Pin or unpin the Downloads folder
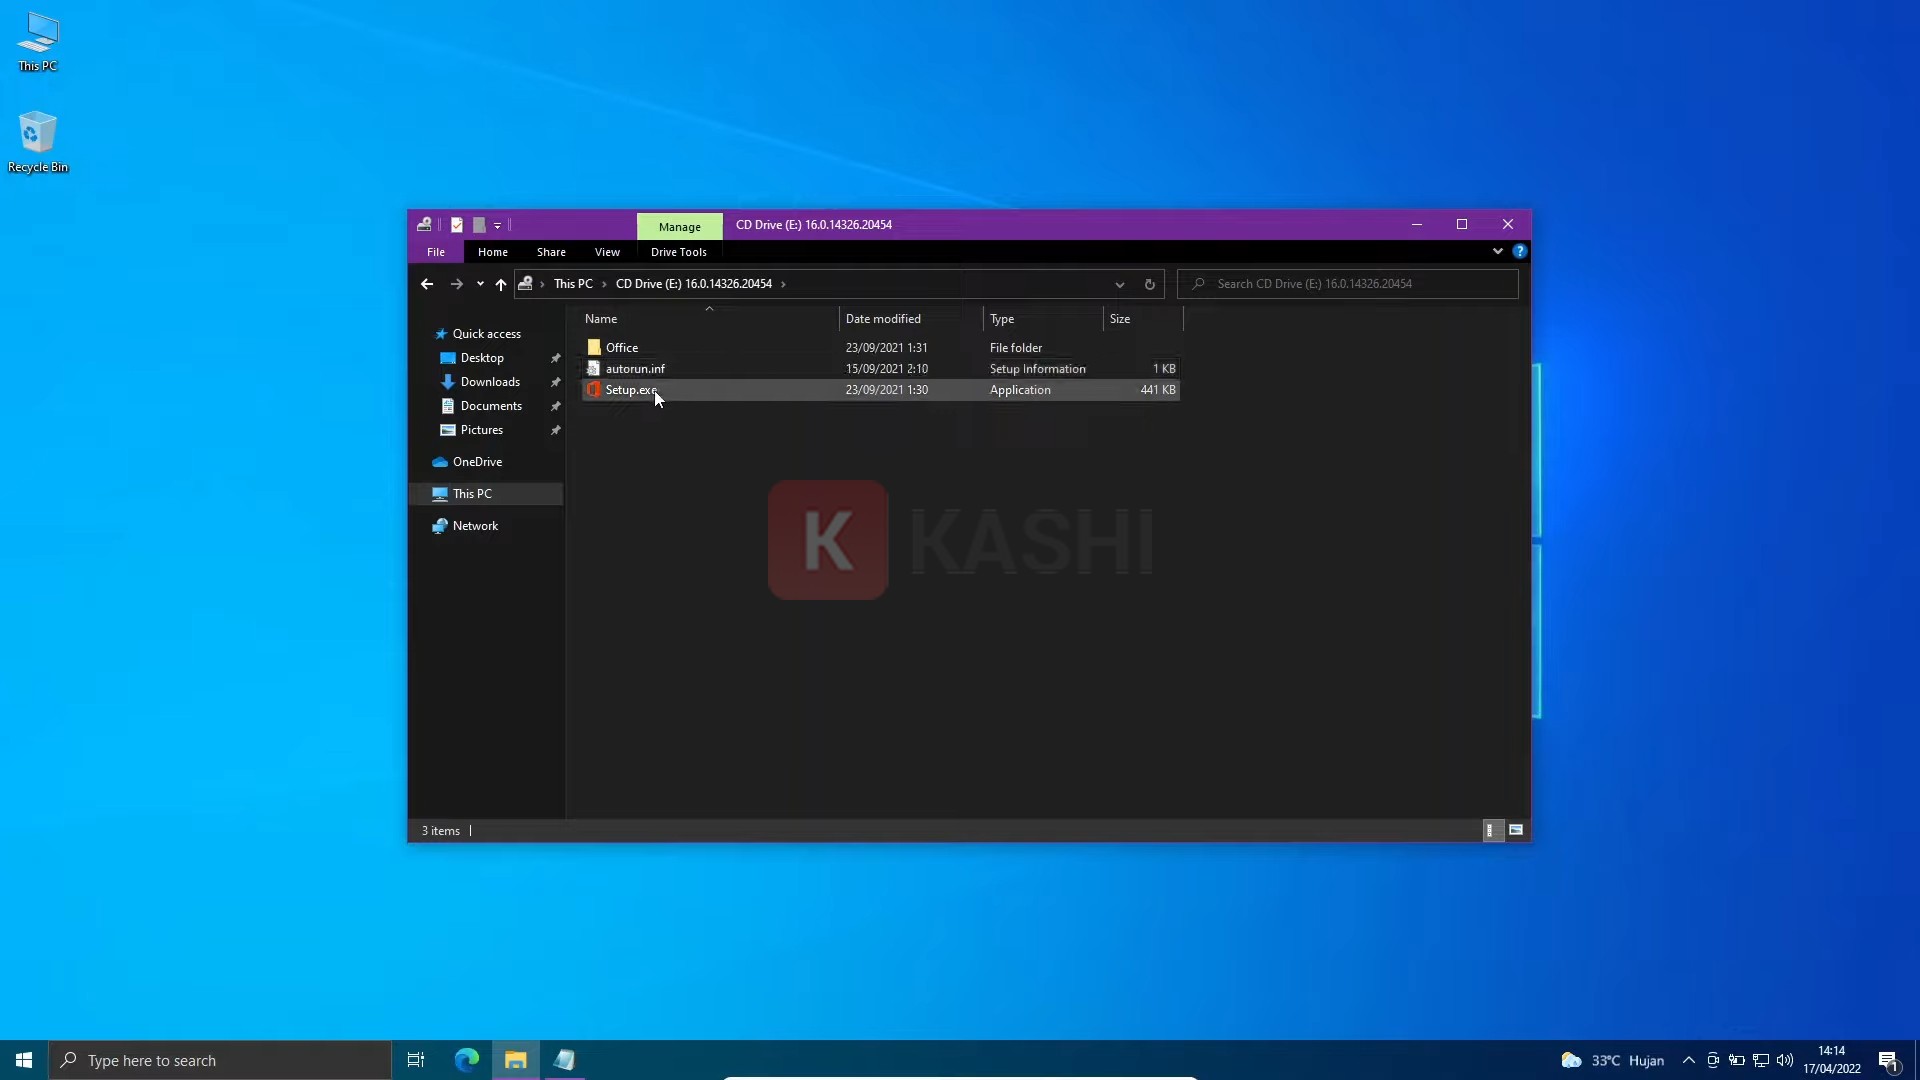 point(556,382)
